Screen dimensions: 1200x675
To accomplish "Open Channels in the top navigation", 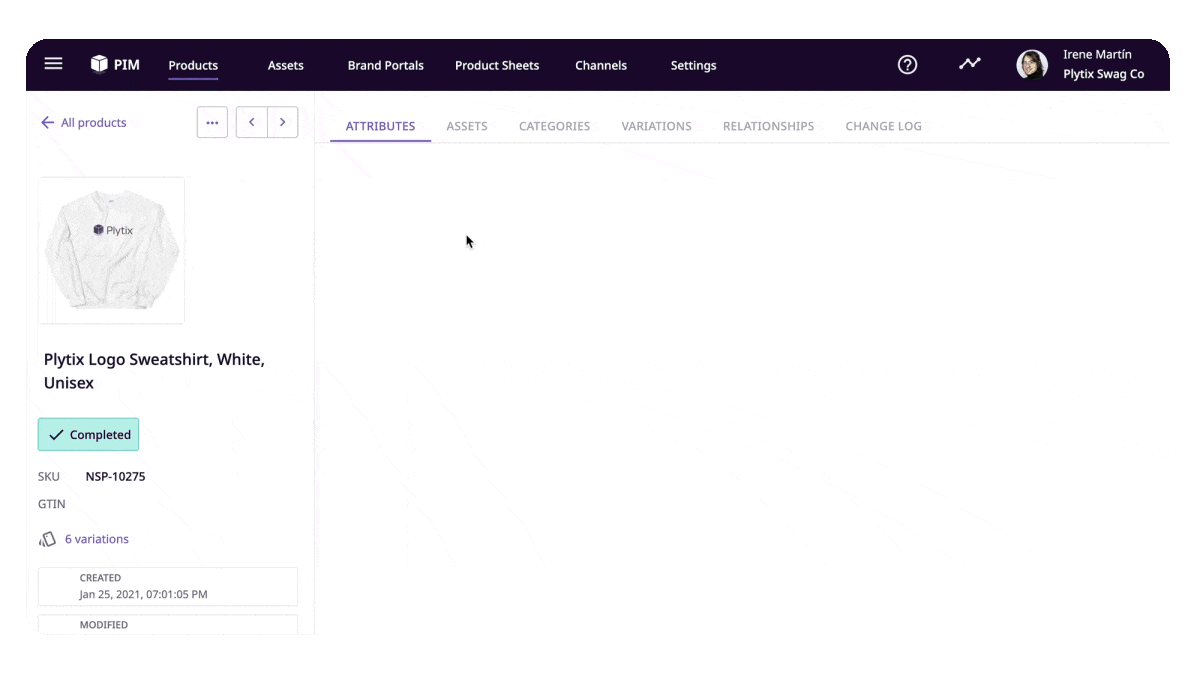I will click(x=601, y=65).
